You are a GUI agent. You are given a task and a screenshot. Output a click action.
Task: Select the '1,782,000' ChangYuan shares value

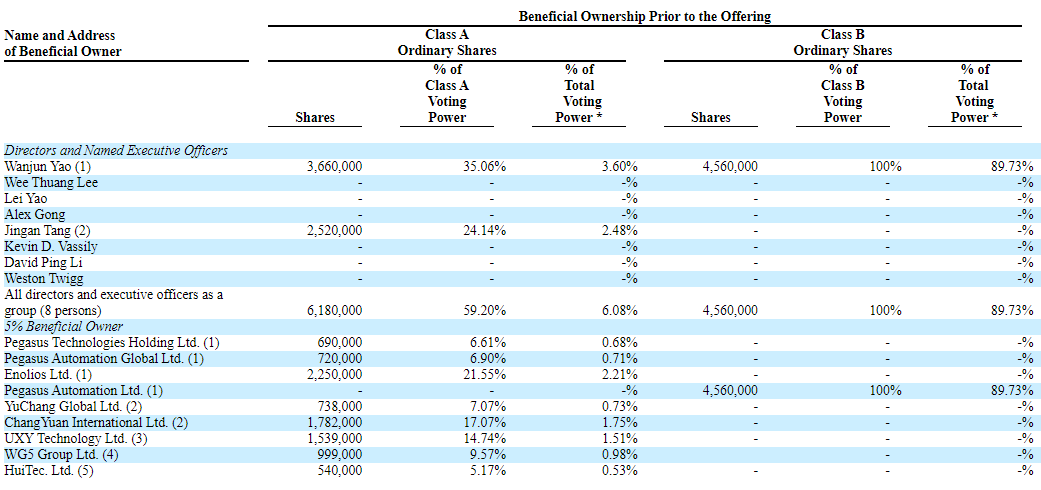335,422
